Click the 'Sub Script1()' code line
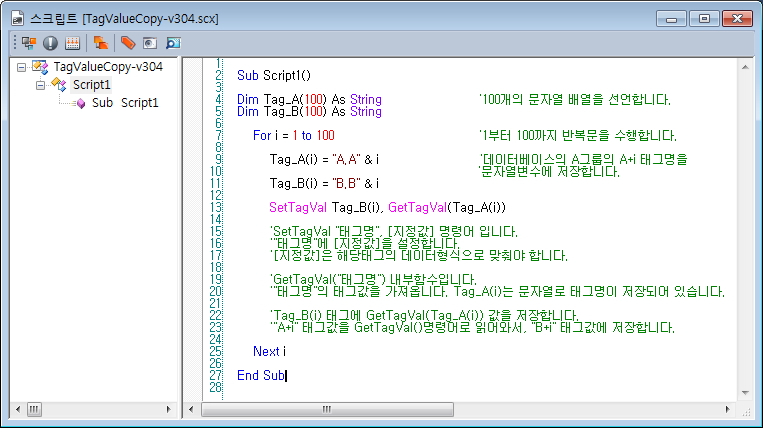This screenshot has width=763, height=428. tap(273, 75)
